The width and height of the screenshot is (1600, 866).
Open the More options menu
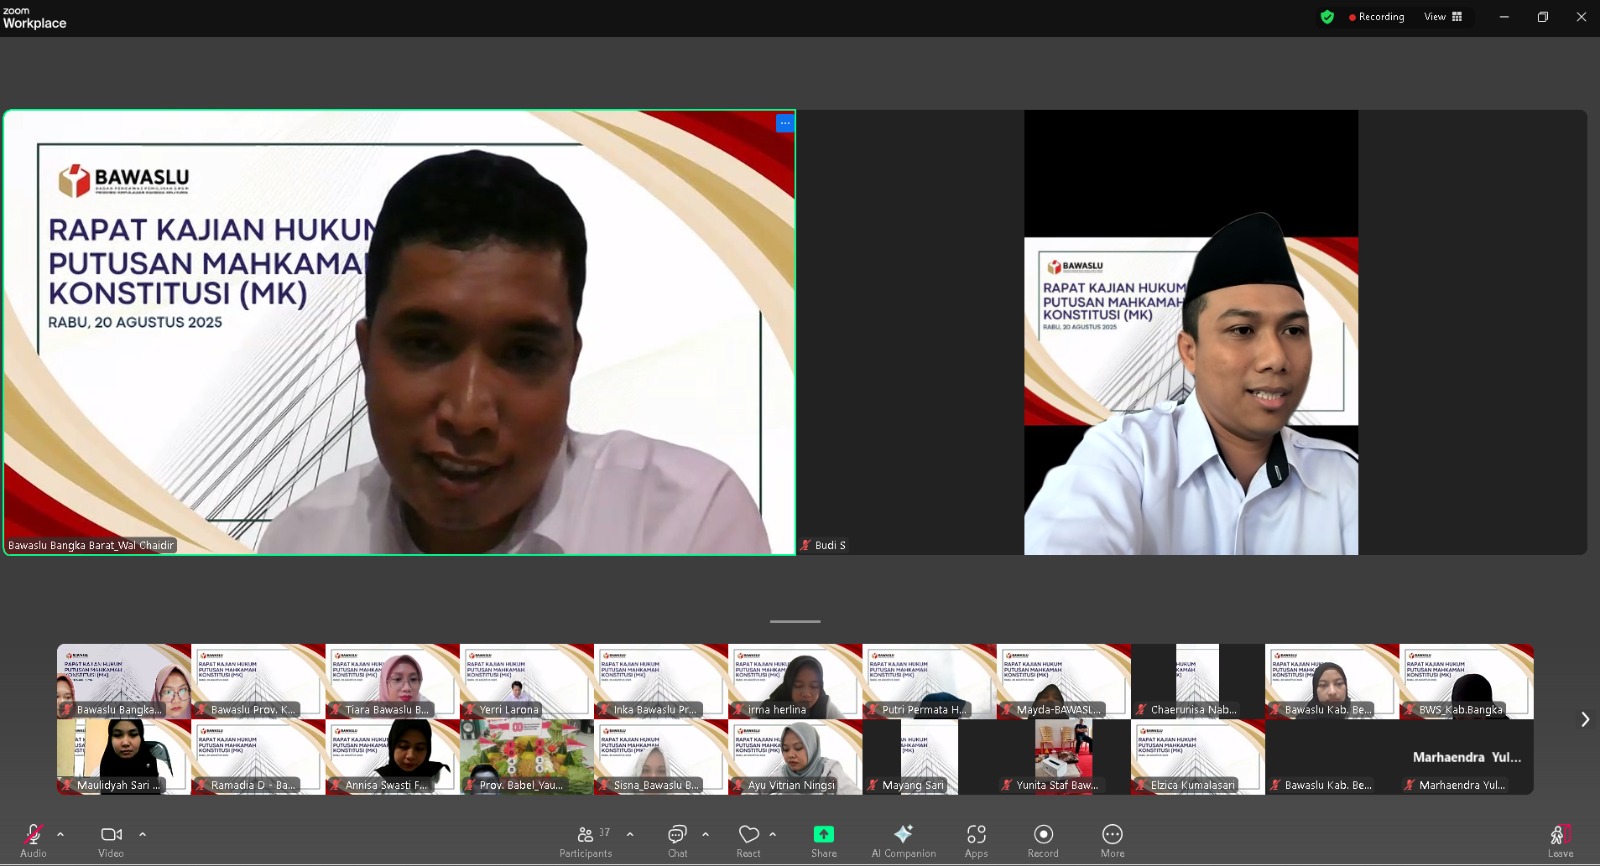tap(1112, 839)
